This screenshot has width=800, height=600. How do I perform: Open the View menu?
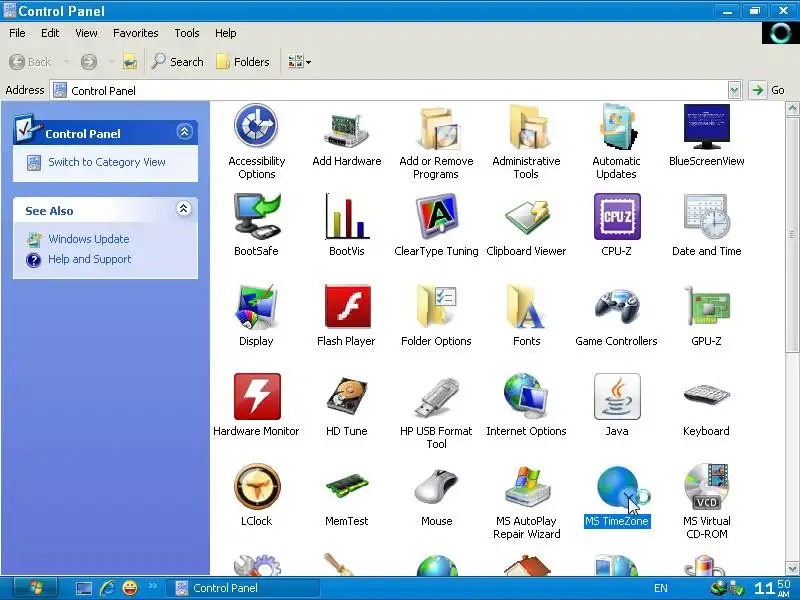(x=86, y=33)
